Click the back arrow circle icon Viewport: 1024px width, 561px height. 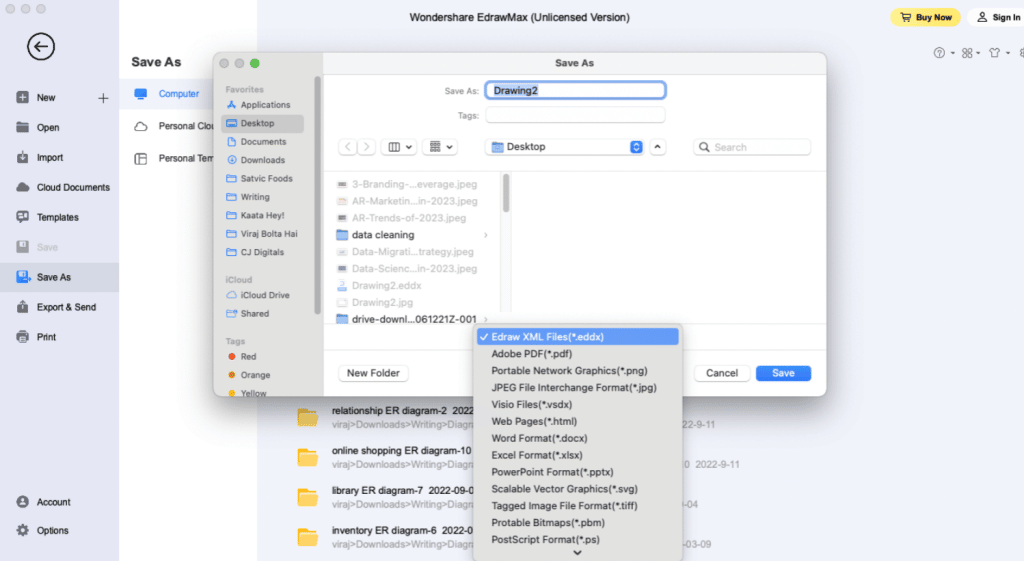[40, 46]
